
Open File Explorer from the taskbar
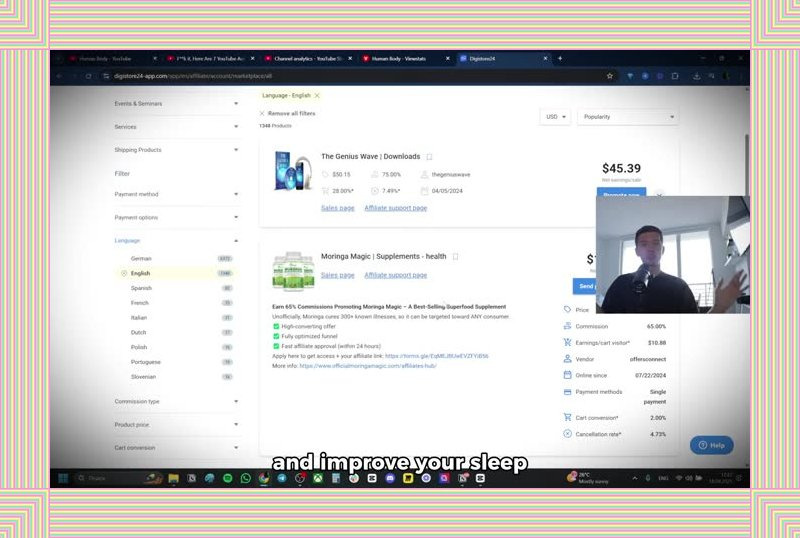(x=173, y=478)
